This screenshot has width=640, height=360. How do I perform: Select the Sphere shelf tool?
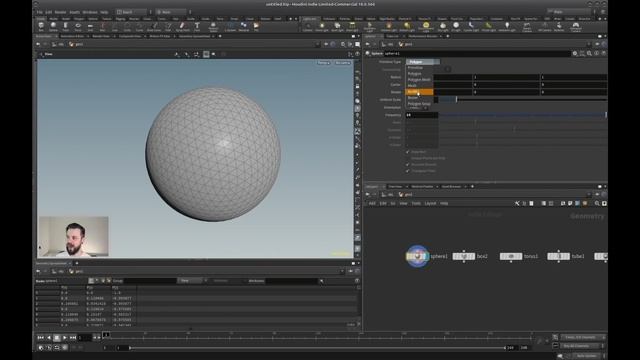click(53, 27)
